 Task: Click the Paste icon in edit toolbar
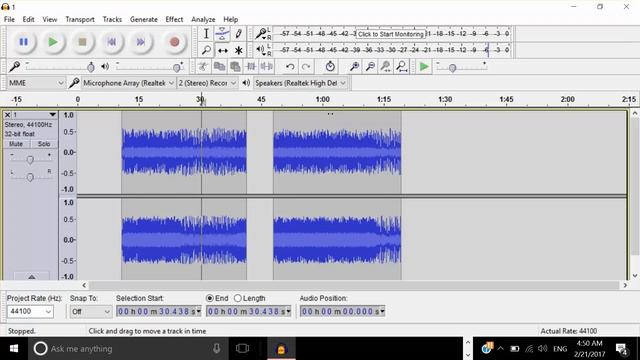(235, 66)
